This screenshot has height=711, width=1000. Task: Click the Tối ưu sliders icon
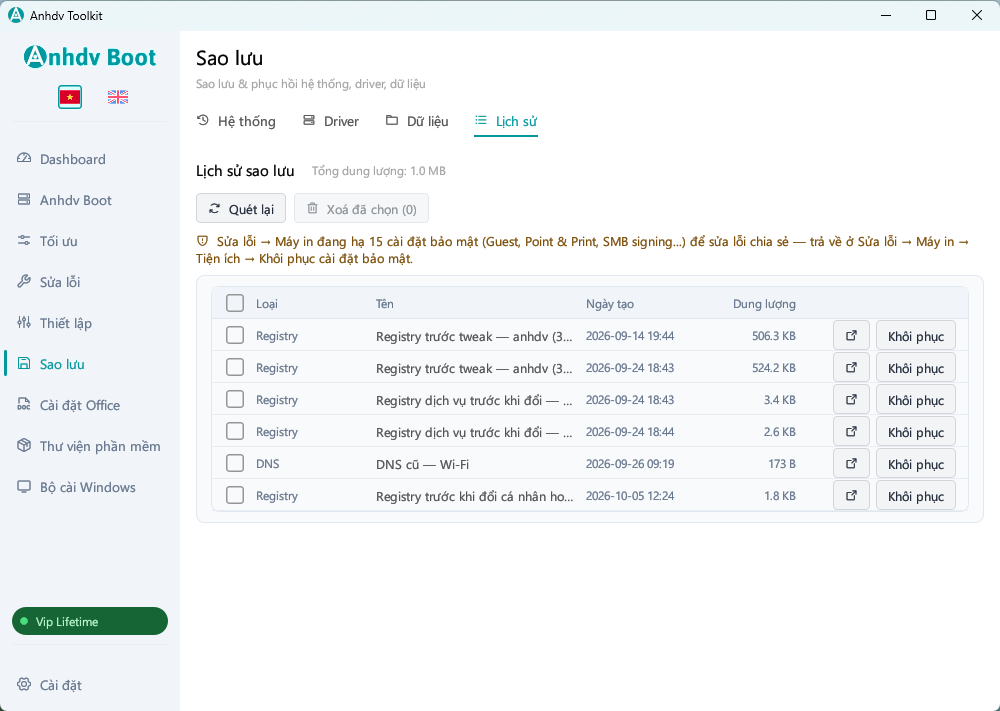click(x=24, y=240)
